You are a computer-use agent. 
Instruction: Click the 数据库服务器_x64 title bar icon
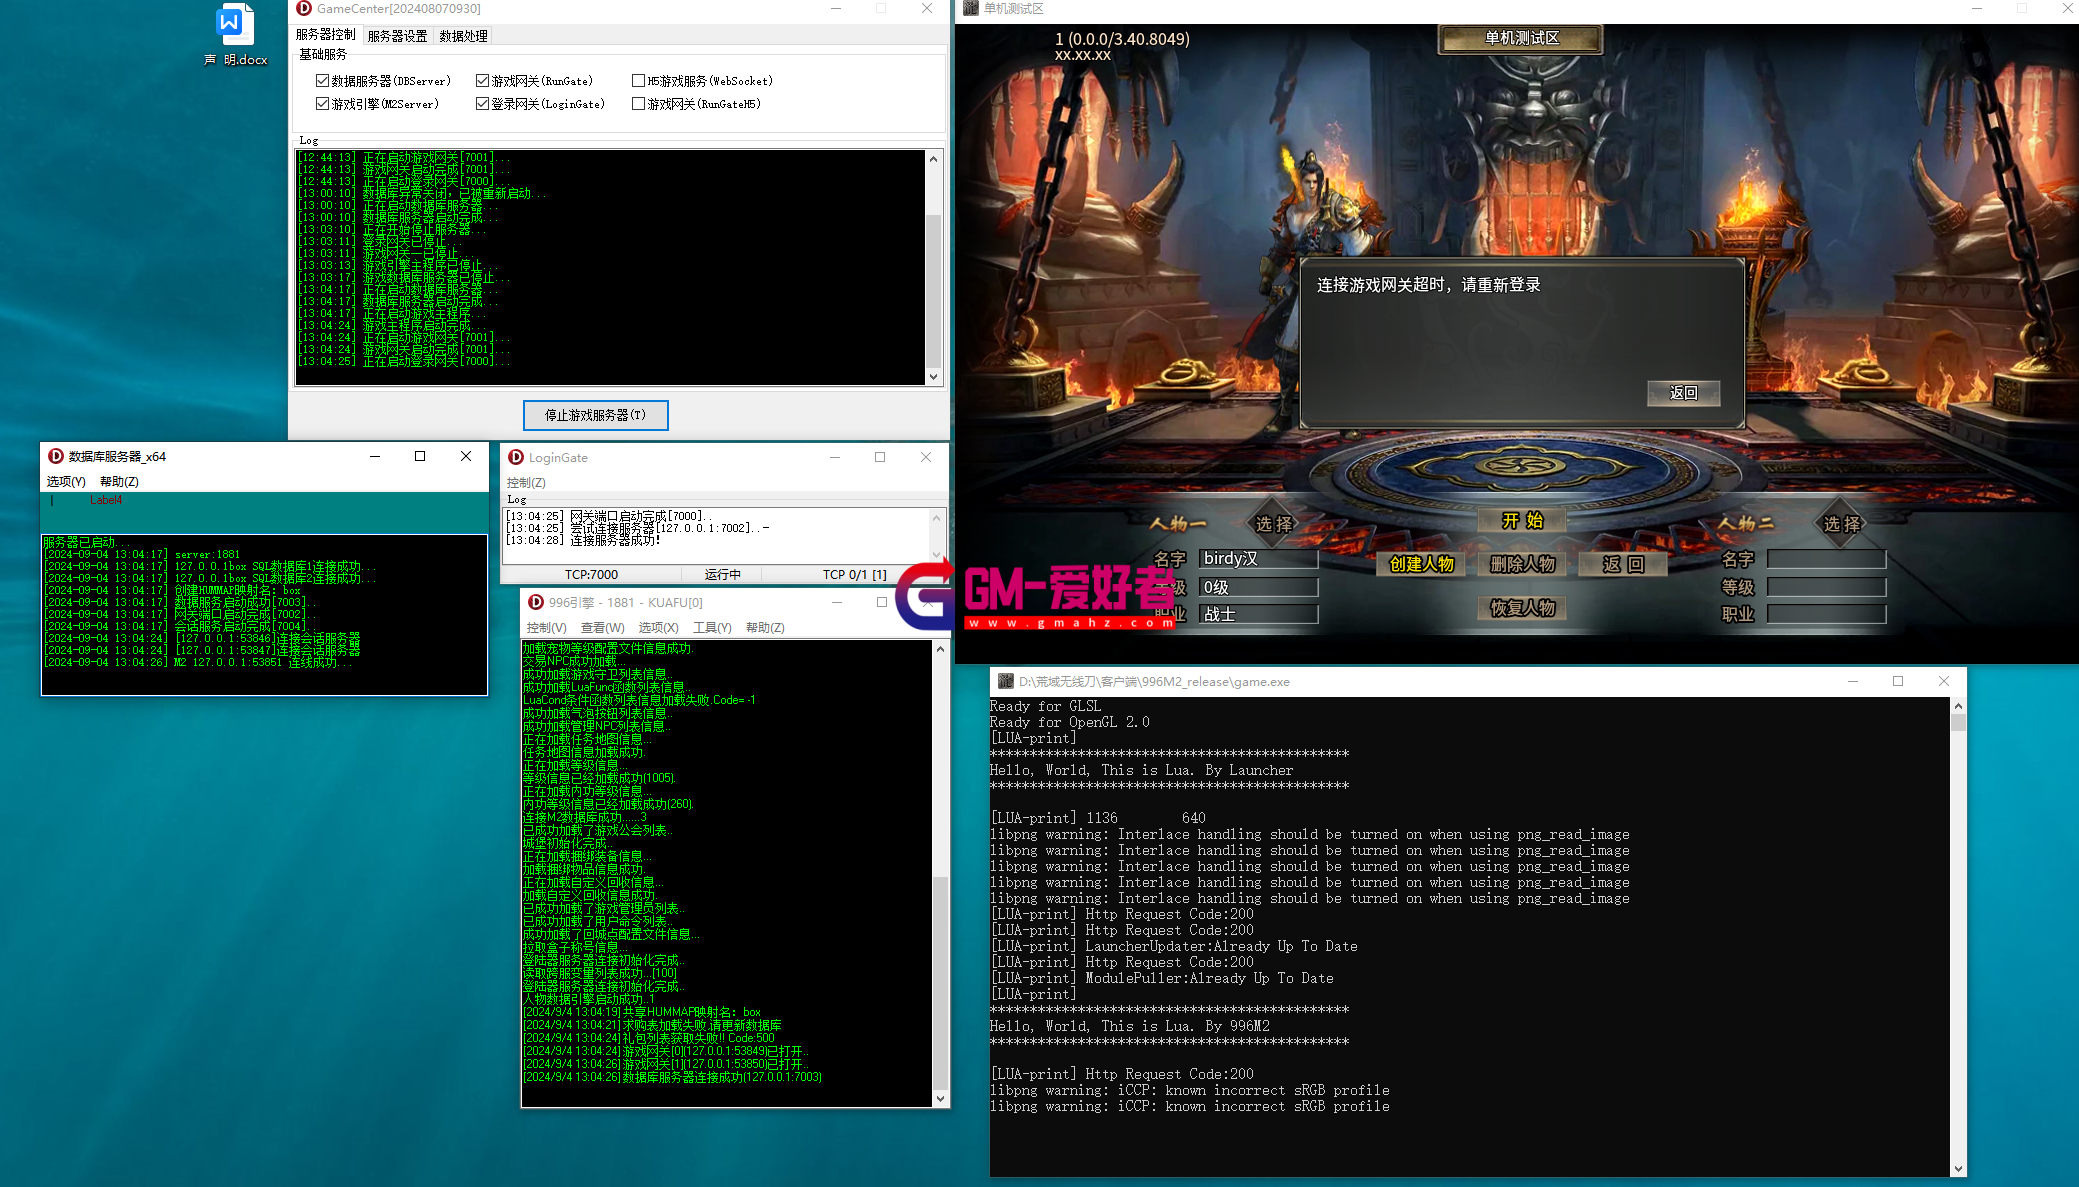56,456
